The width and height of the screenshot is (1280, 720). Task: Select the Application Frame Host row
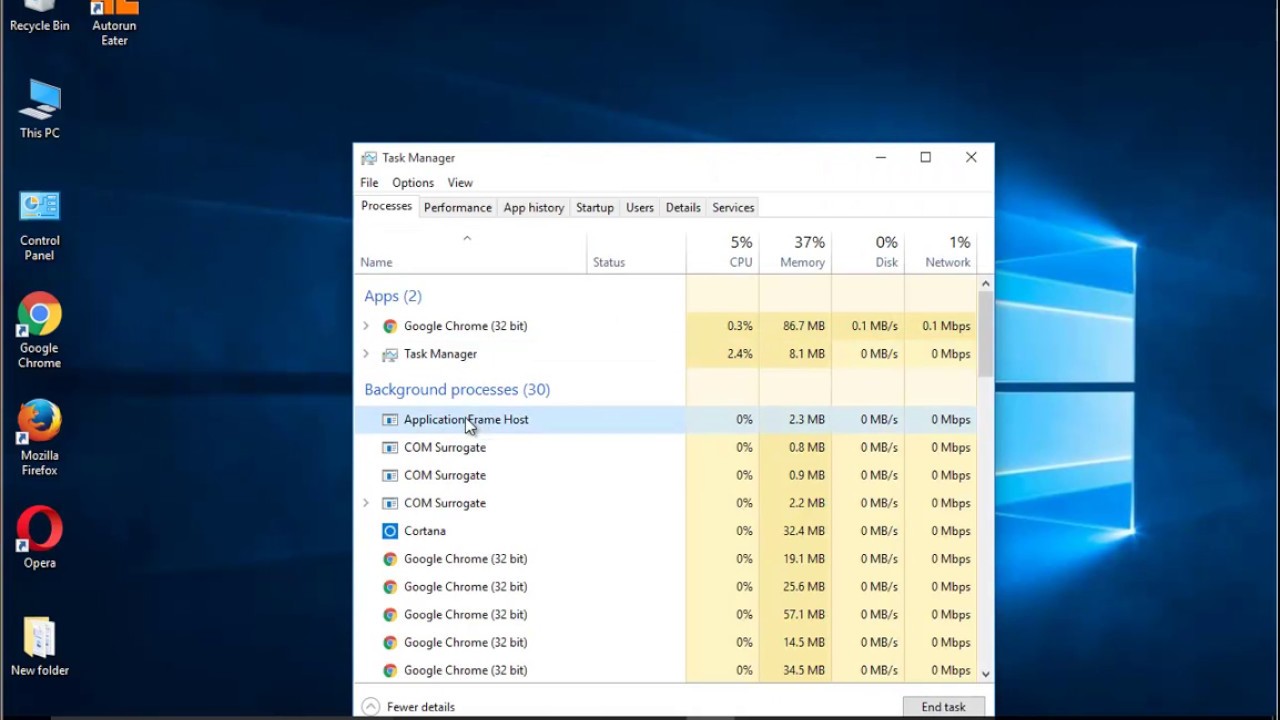click(665, 420)
